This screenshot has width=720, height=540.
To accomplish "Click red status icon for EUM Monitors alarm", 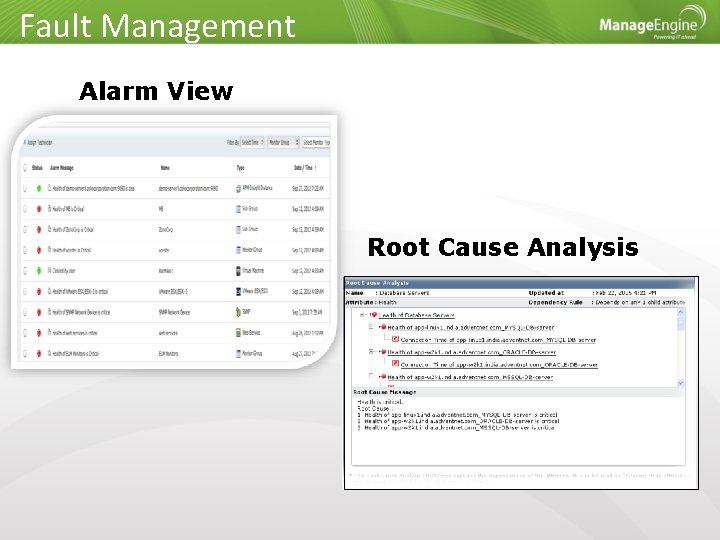I will (x=39, y=353).
